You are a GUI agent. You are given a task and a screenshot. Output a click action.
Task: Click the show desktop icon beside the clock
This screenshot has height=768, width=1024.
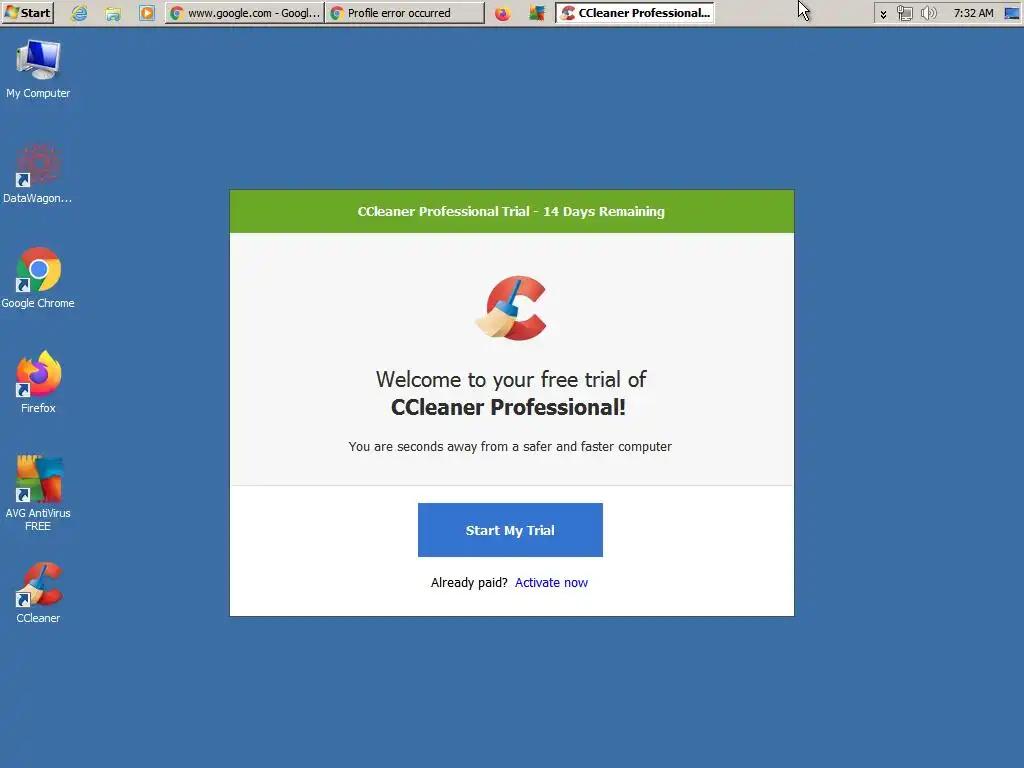click(1012, 13)
